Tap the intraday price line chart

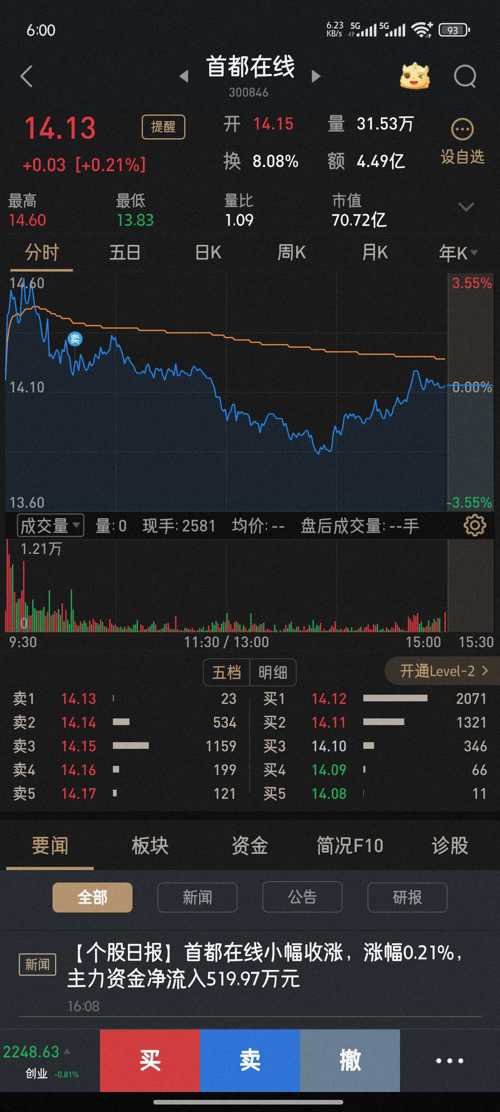click(227, 393)
